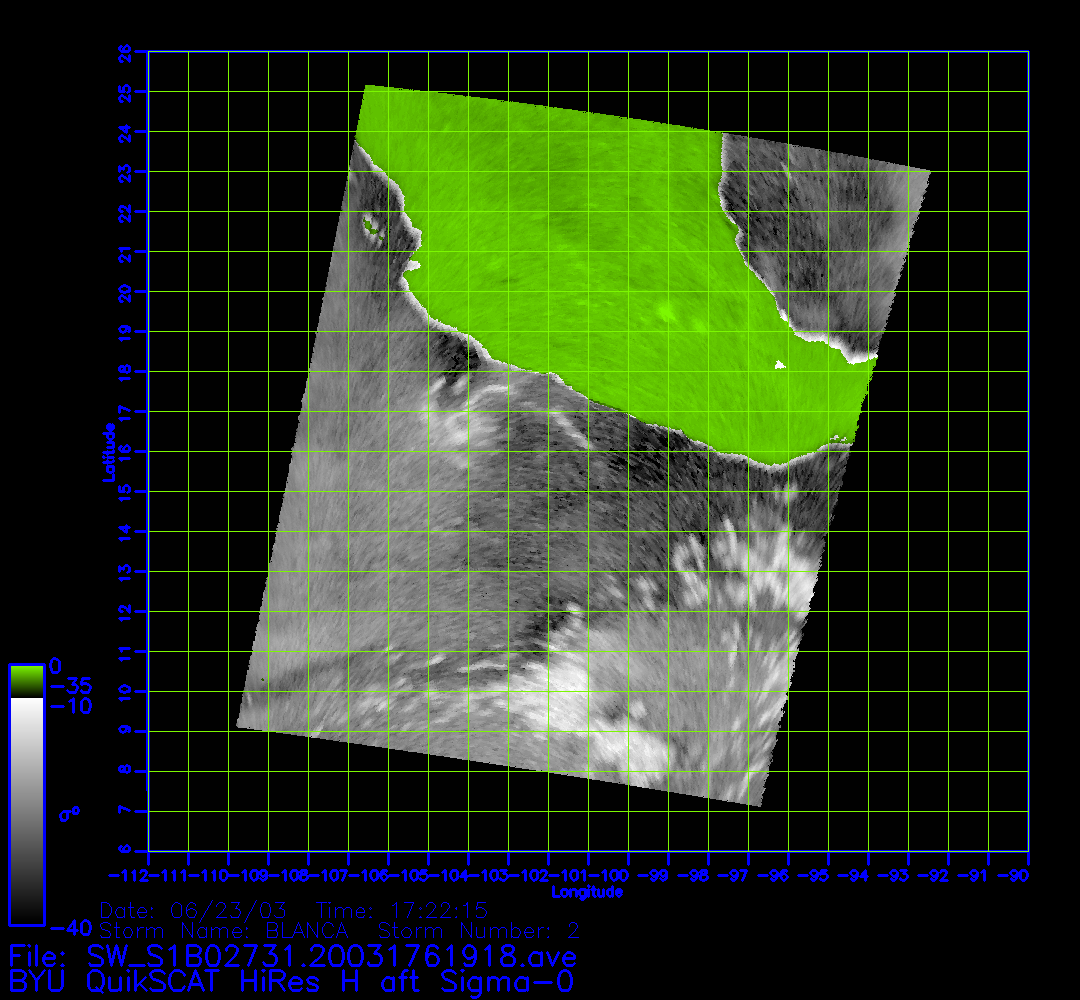Click the Longitude axis label
The height and width of the screenshot is (1000, 1080).
(x=587, y=892)
